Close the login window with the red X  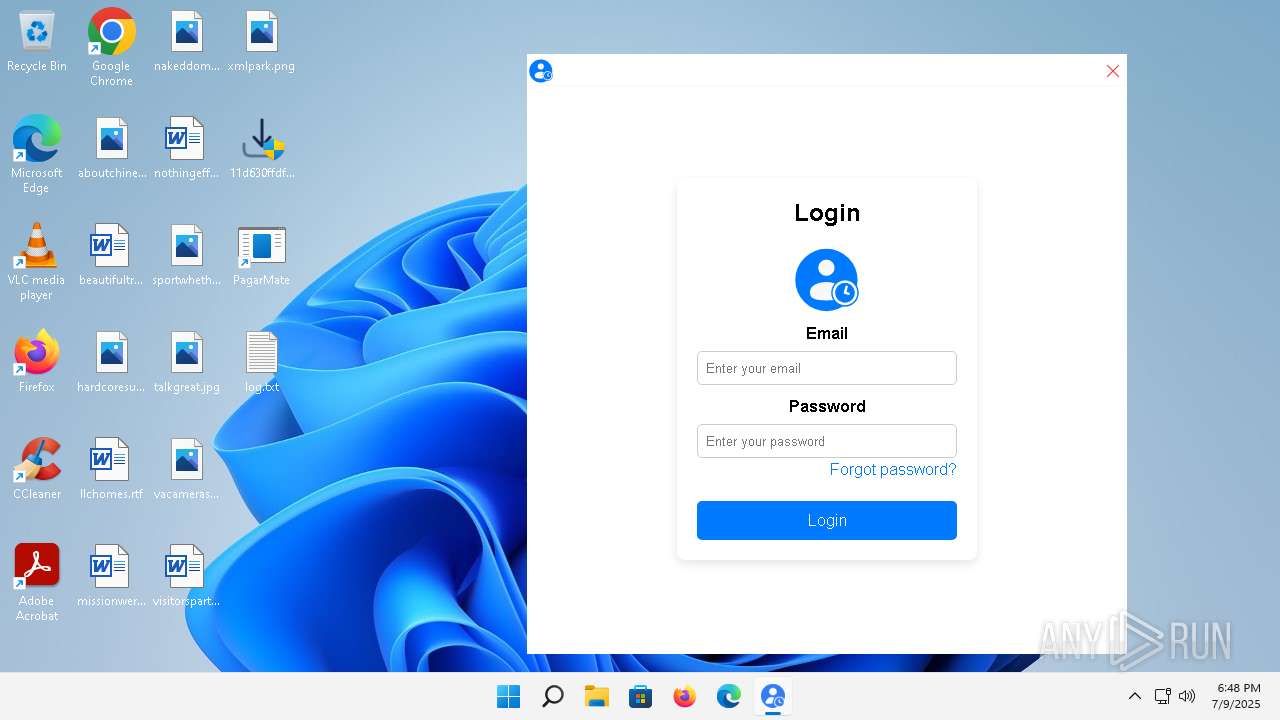1112,71
